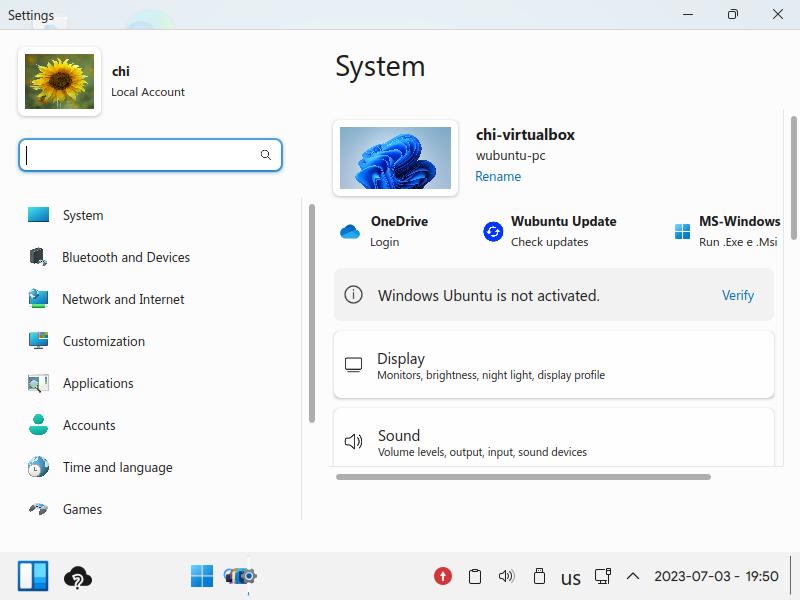This screenshot has width=800, height=600.
Task: Click the Rename link under wubuntu-pc
Action: 498,177
